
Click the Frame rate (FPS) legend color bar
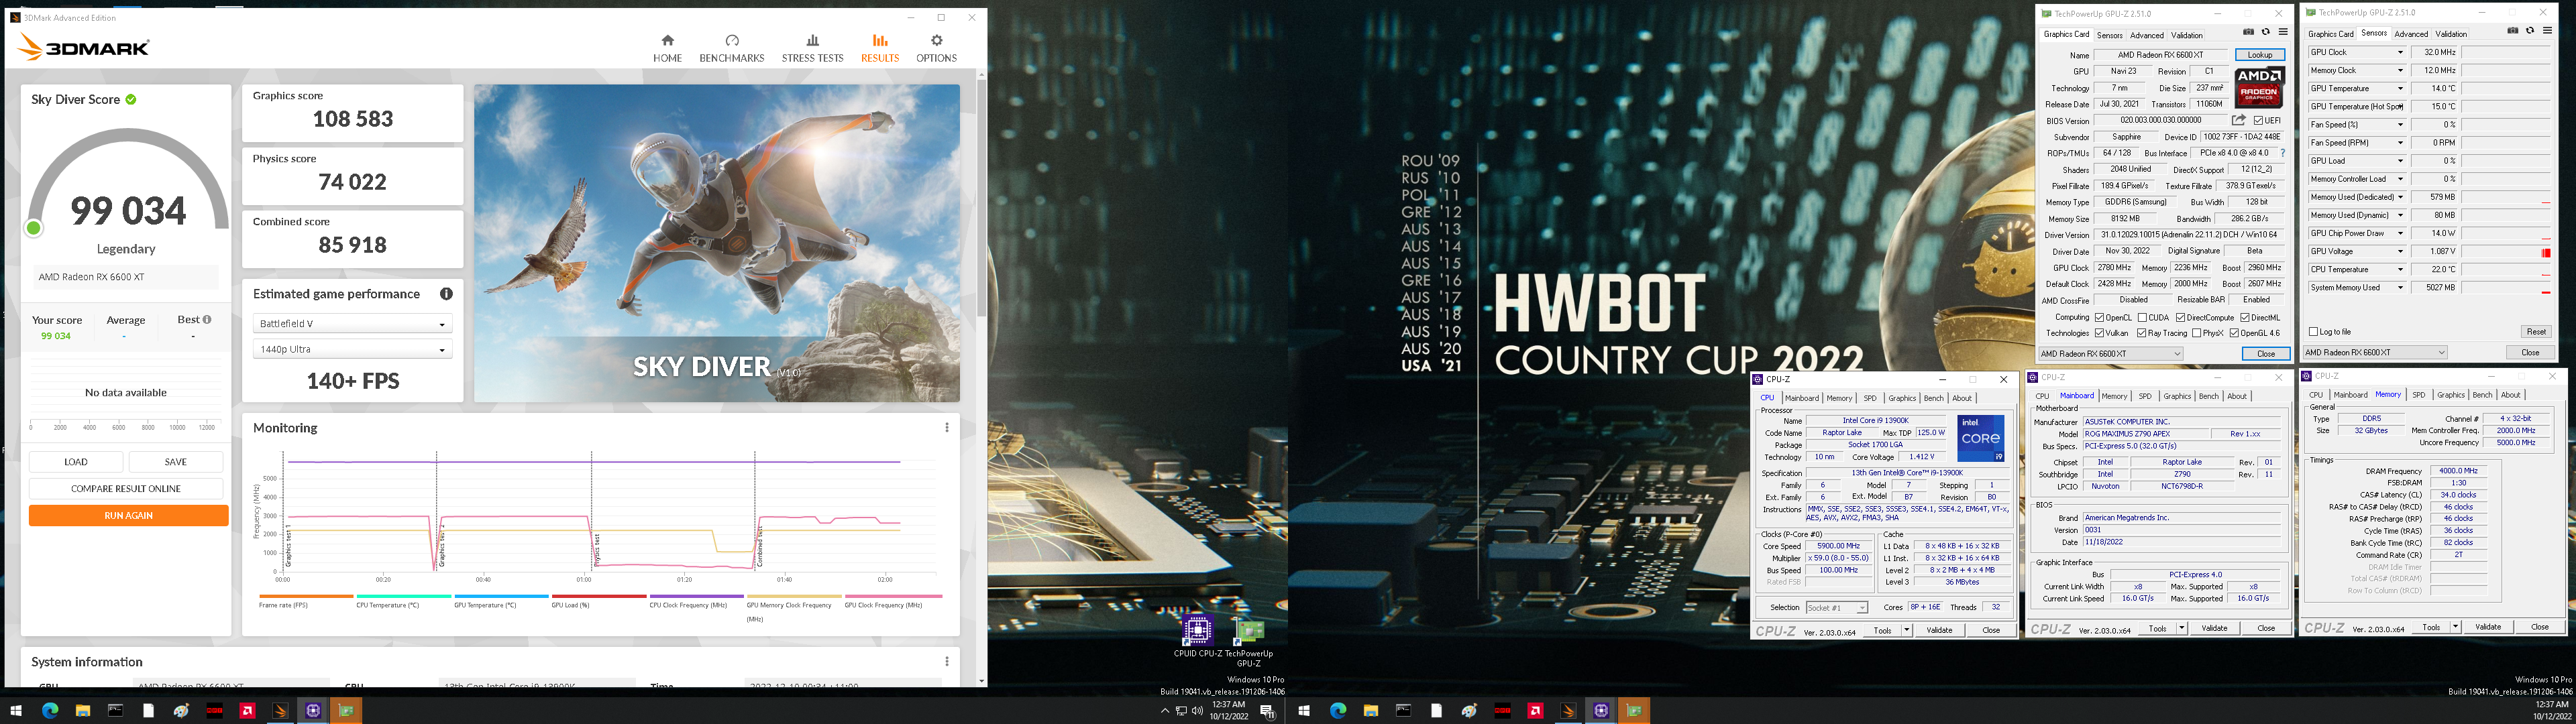[x=306, y=596]
